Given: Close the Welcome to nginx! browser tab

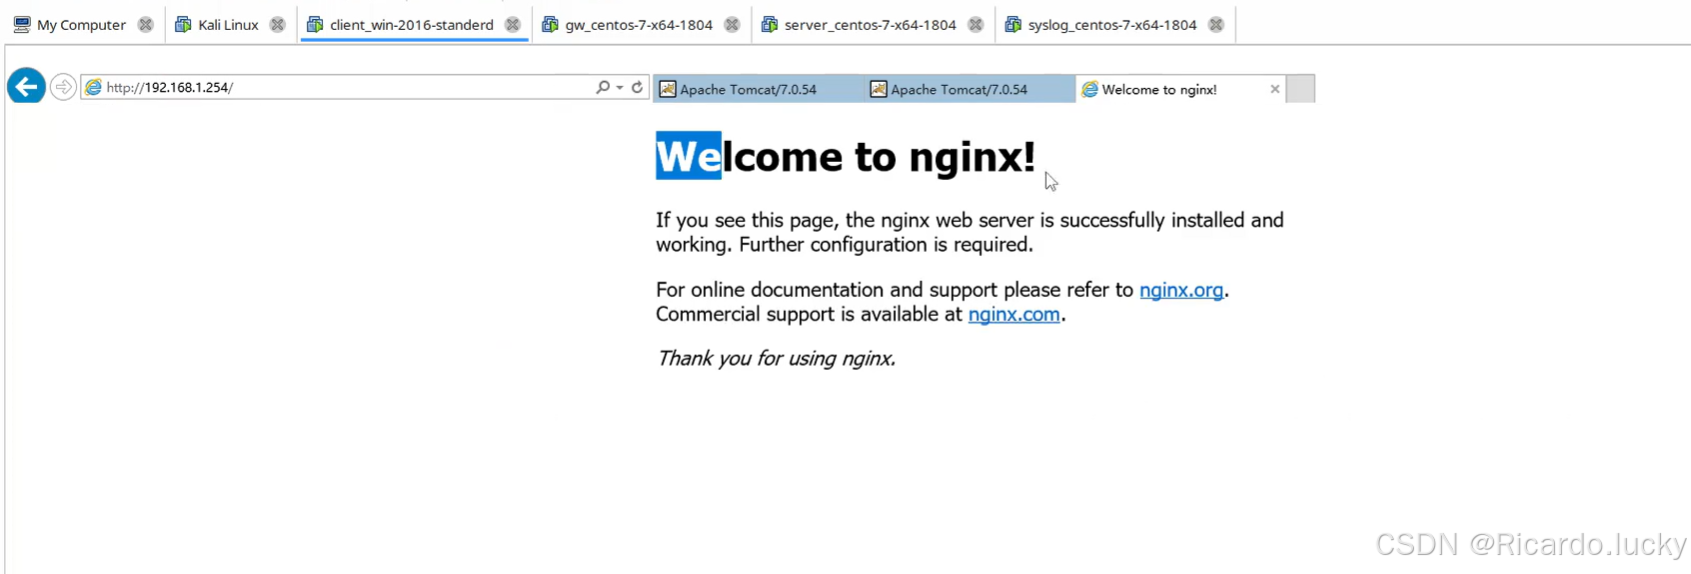Looking at the screenshot, I should 1275,89.
